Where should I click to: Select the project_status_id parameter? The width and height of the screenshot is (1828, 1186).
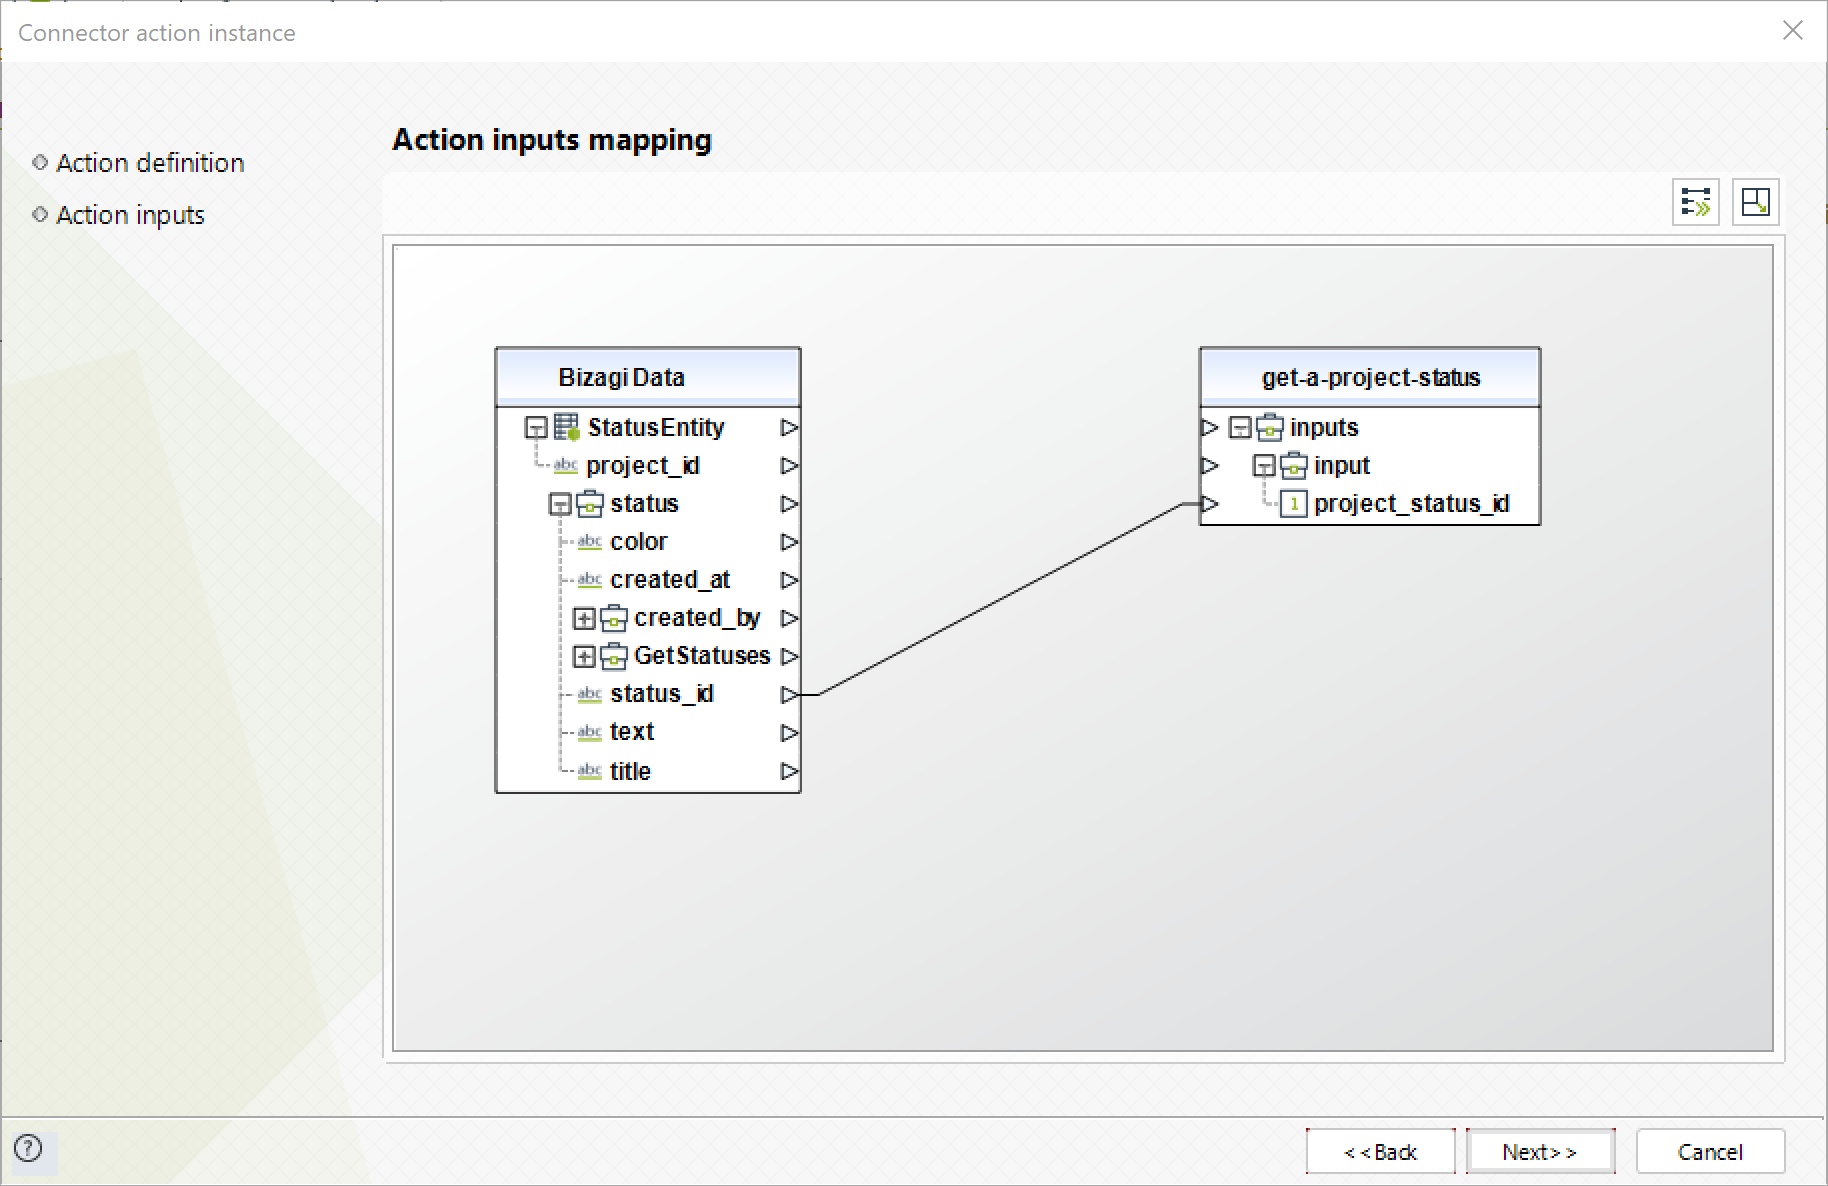[1411, 504]
